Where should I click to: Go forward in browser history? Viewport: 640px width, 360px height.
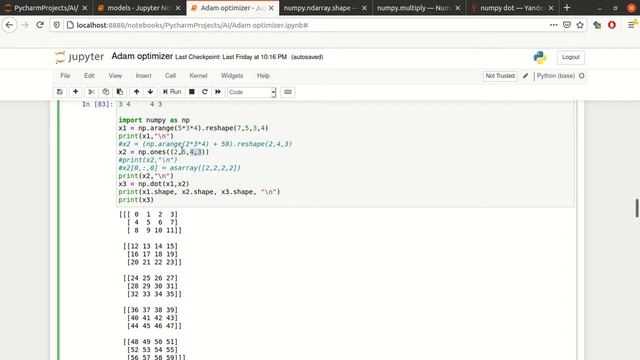[x=25, y=25]
